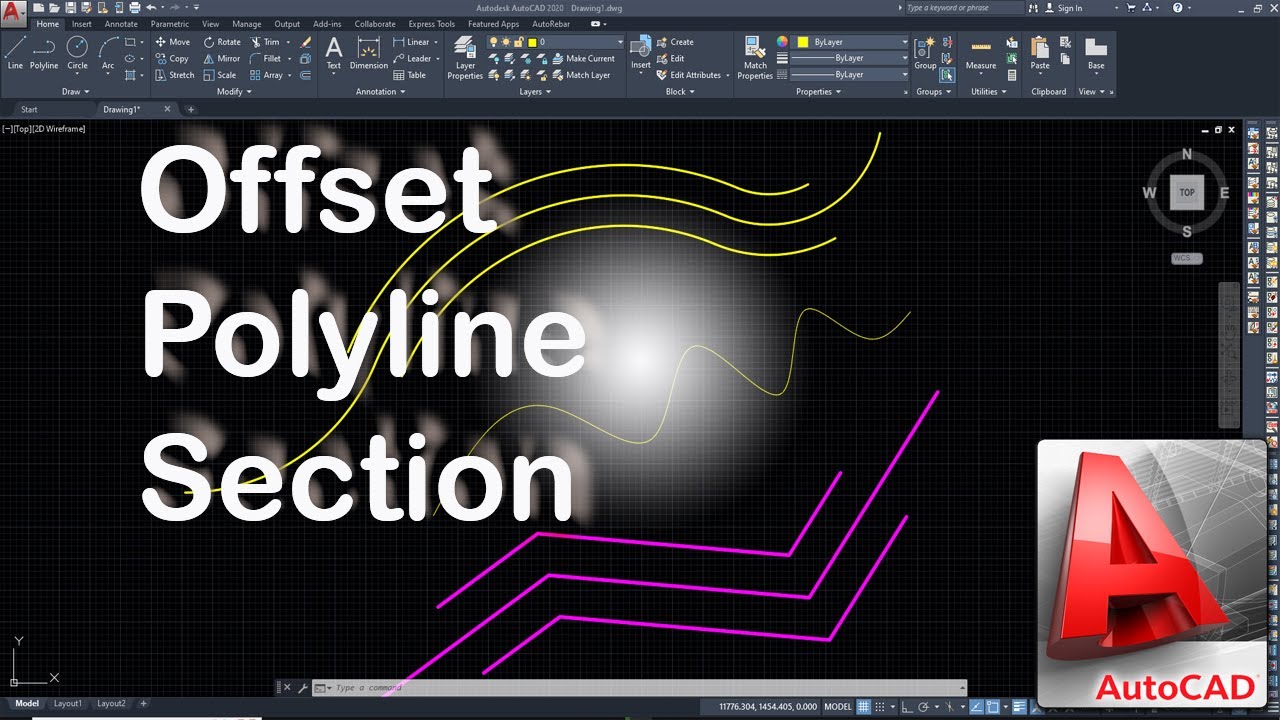The width and height of the screenshot is (1280, 720).
Task: Open the Parametric ribbon tab
Action: [x=170, y=24]
